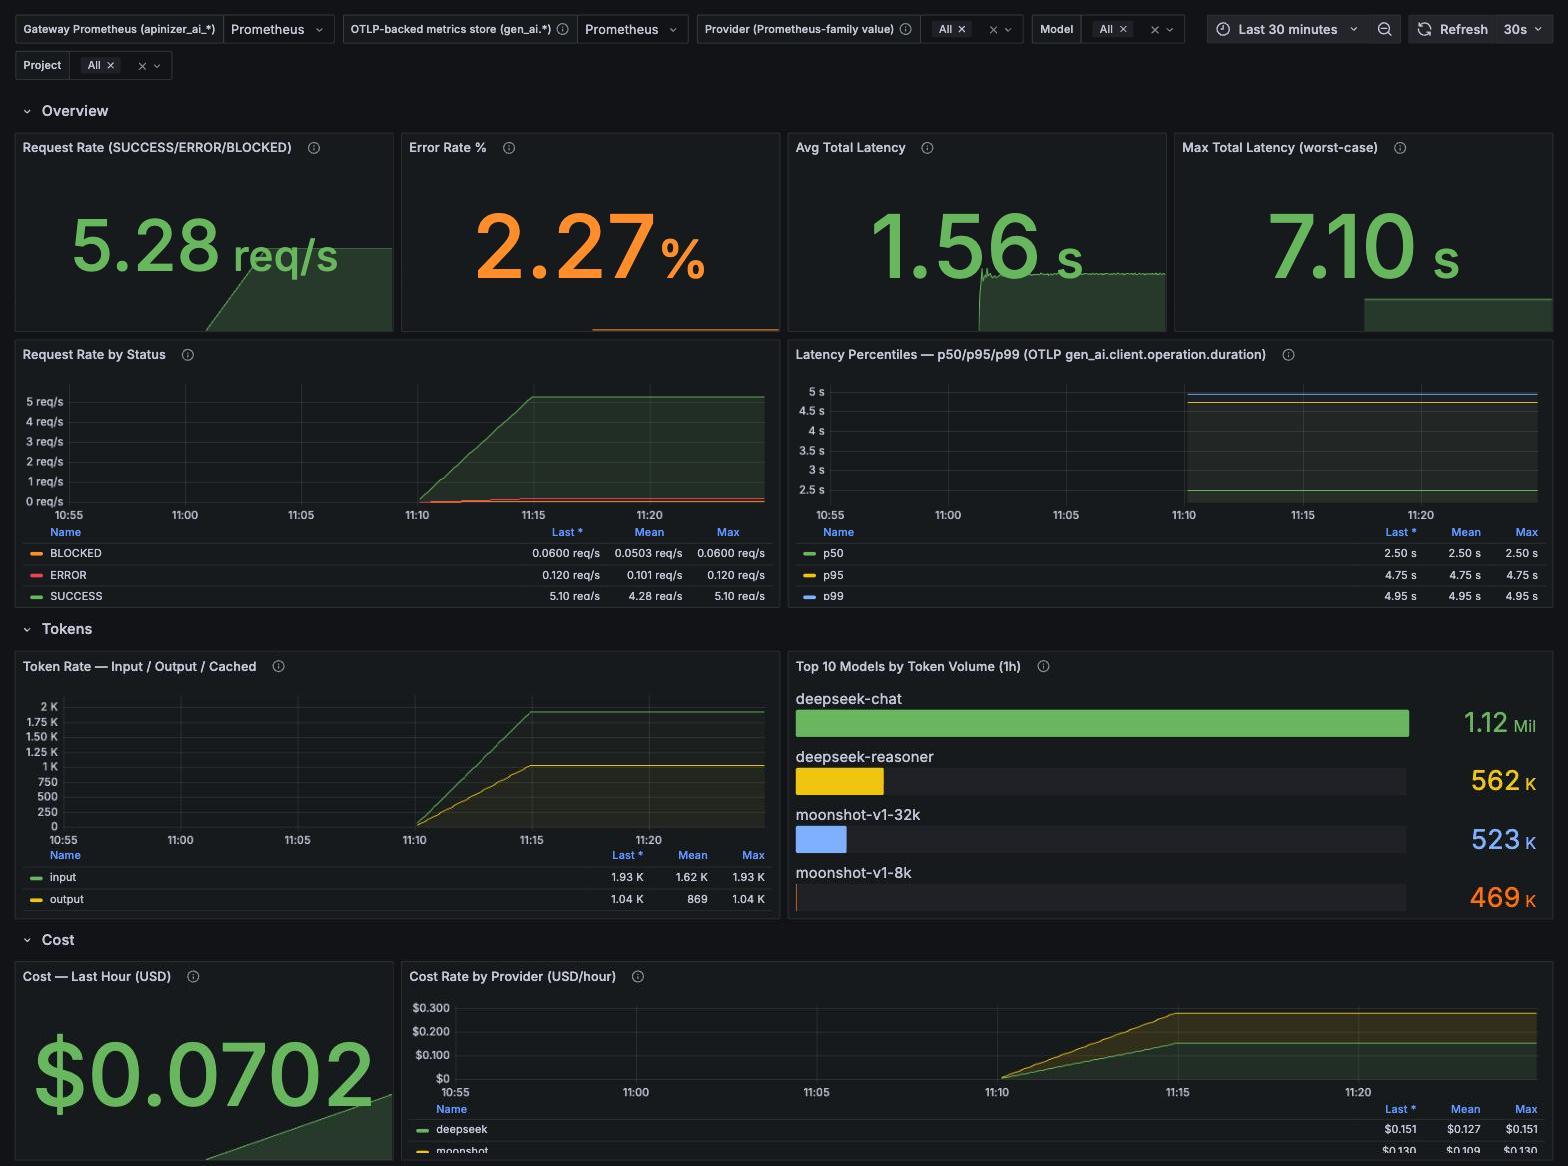Clear the Model filter selection
Image resolution: width=1568 pixels, height=1166 pixels.
click(1155, 30)
